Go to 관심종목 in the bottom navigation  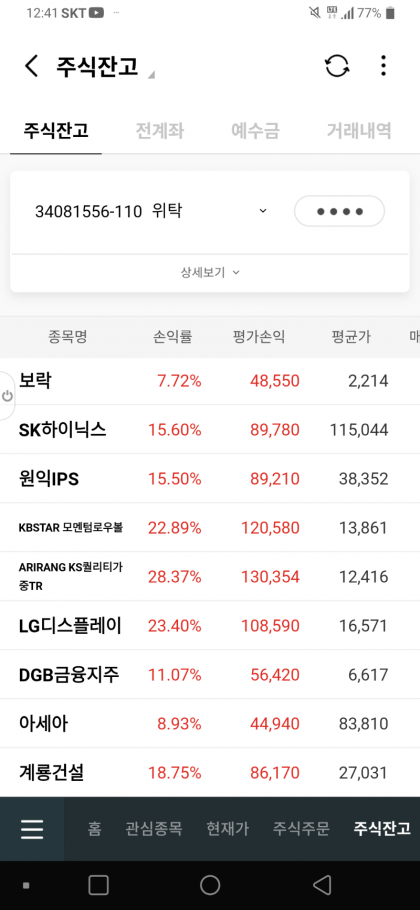(154, 829)
